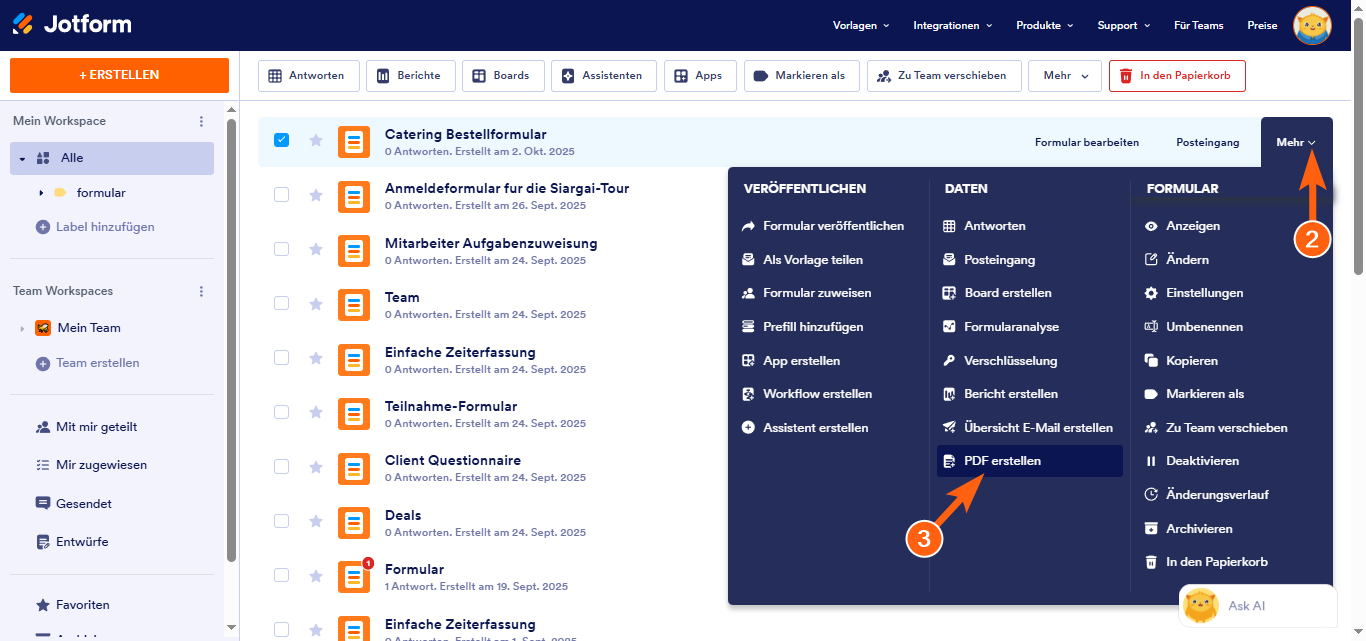1366x641 pixels.
Task: Click the Berichte toolbar button
Action: (410, 76)
